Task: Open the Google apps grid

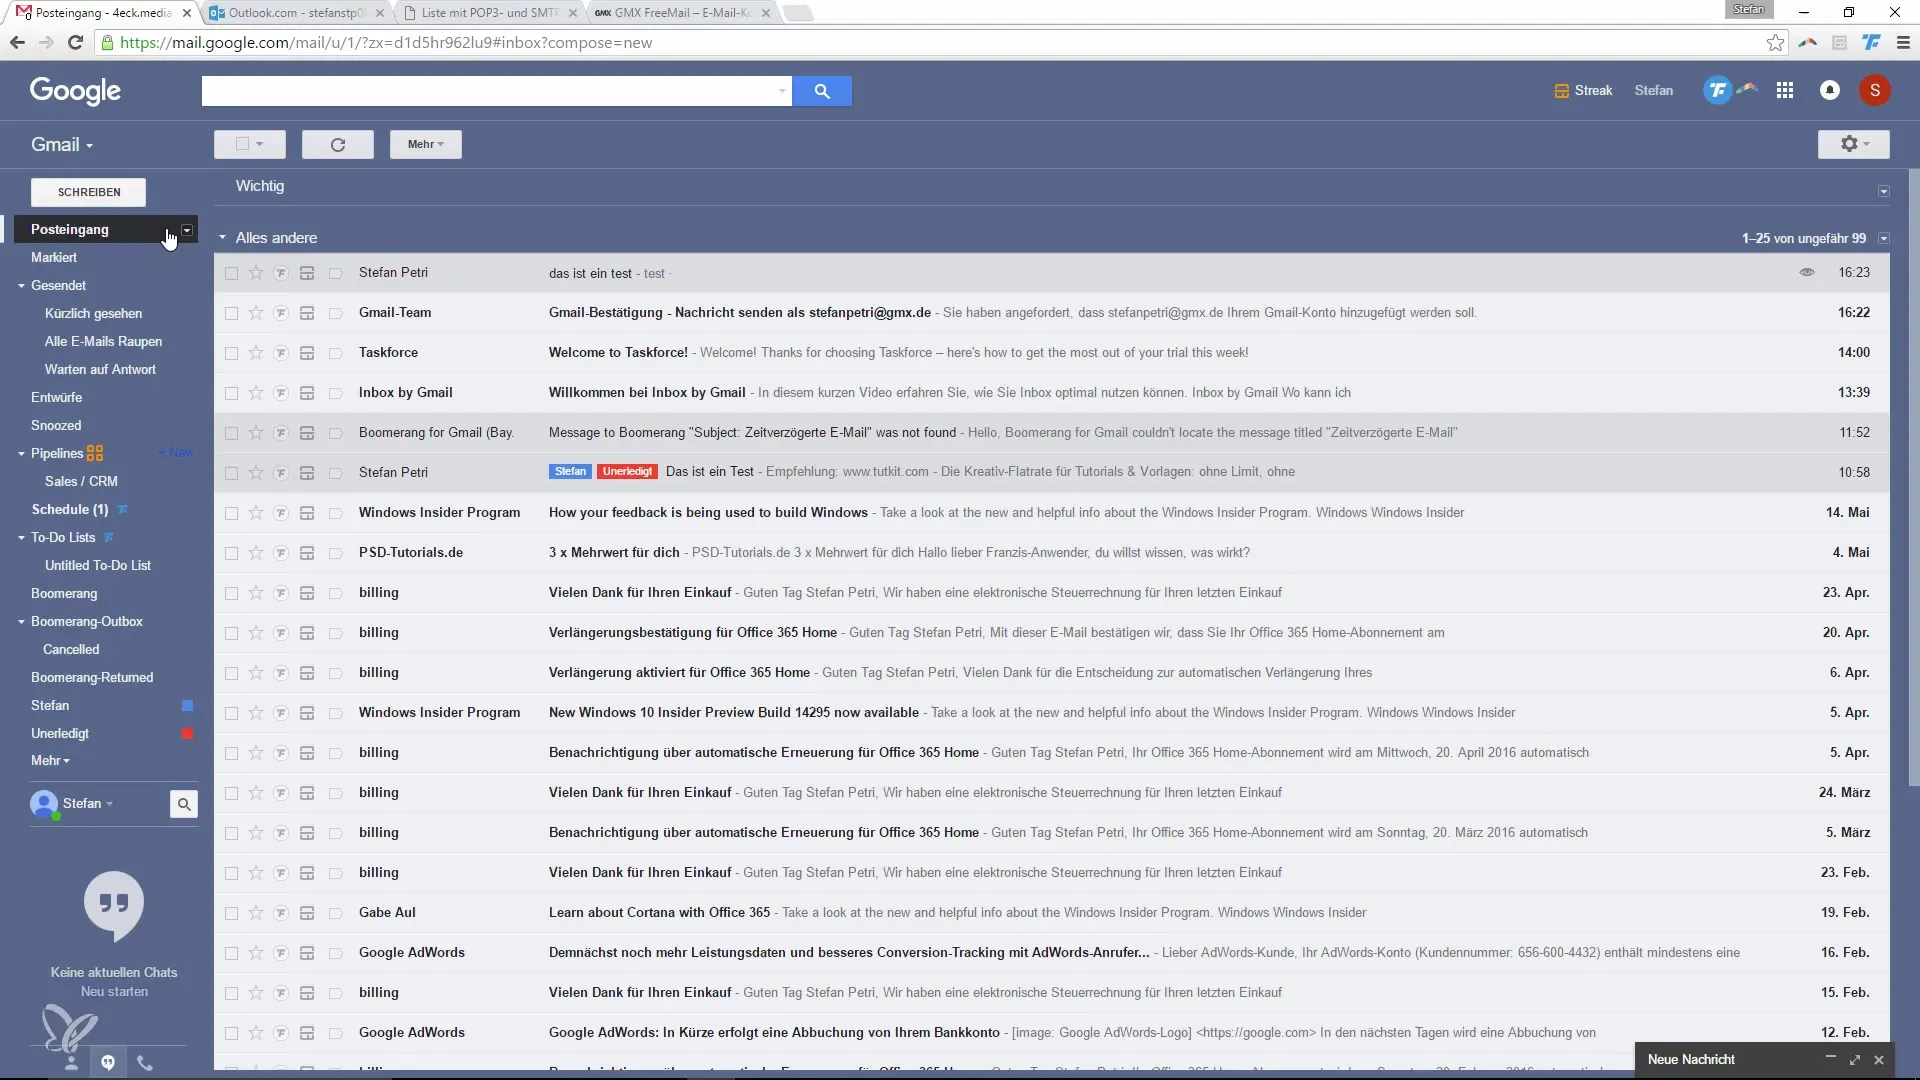Action: coord(1785,91)
